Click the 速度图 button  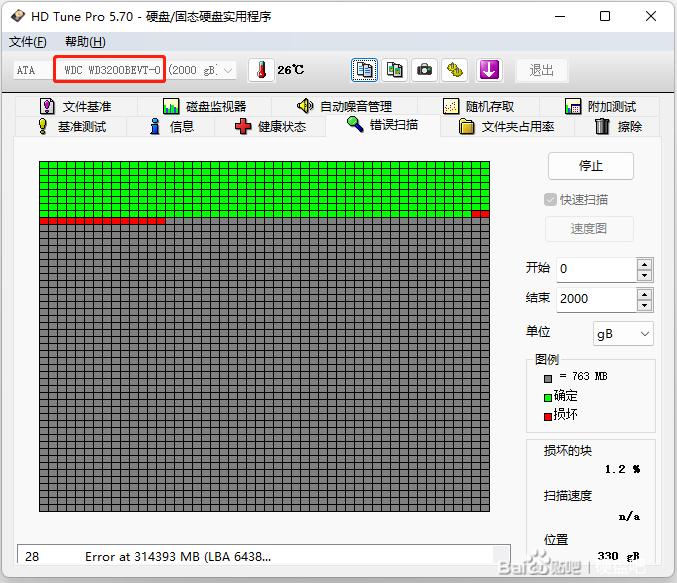coord(589,228)
